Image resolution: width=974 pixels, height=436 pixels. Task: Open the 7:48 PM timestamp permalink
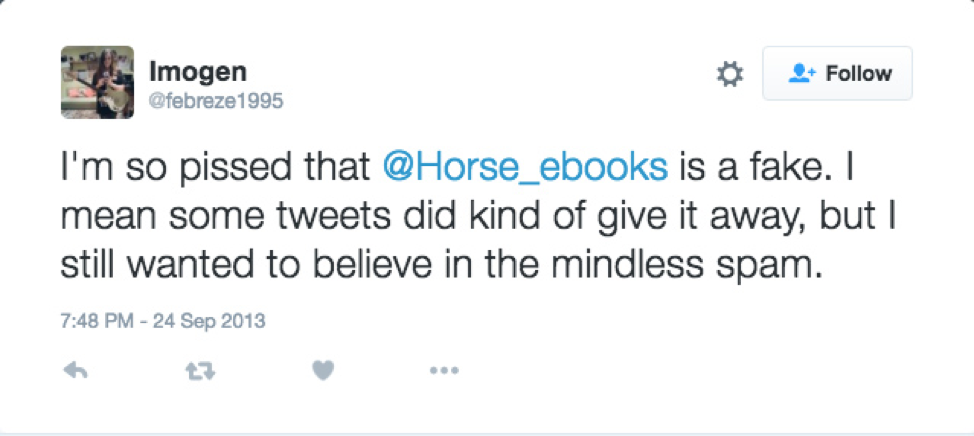point(97,321)
